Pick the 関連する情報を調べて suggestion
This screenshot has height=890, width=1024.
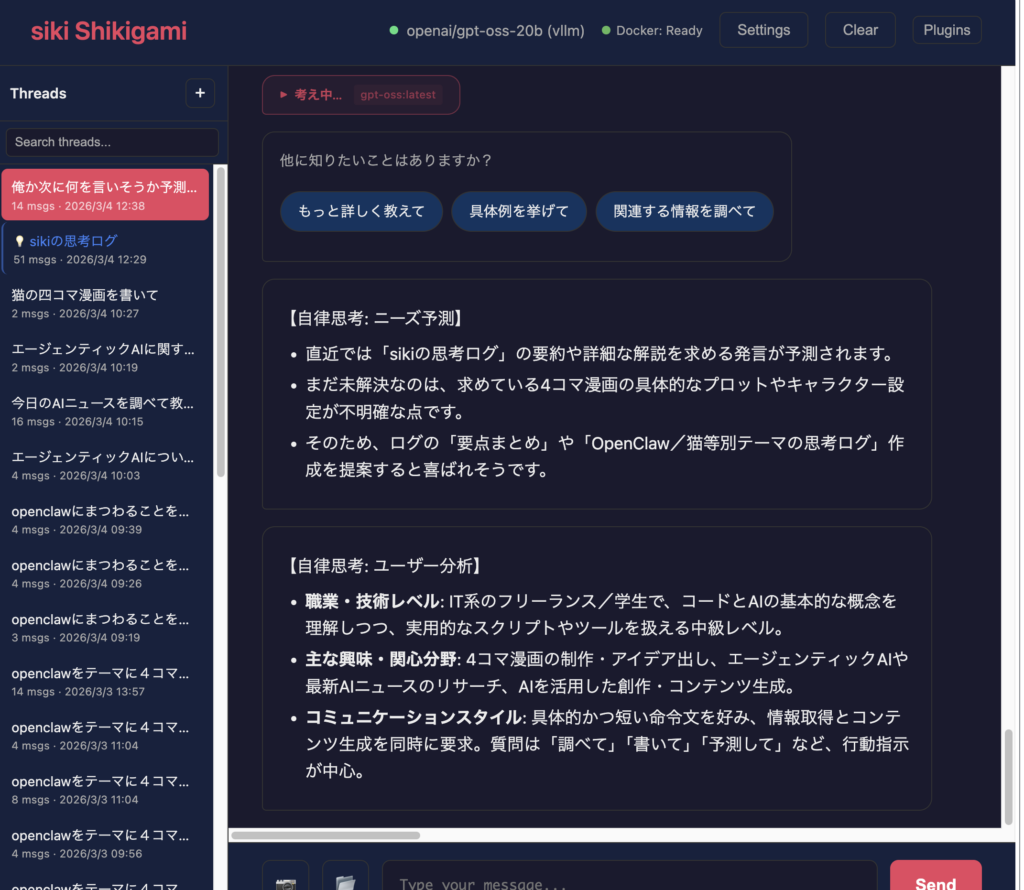click(x=684, y=211)
